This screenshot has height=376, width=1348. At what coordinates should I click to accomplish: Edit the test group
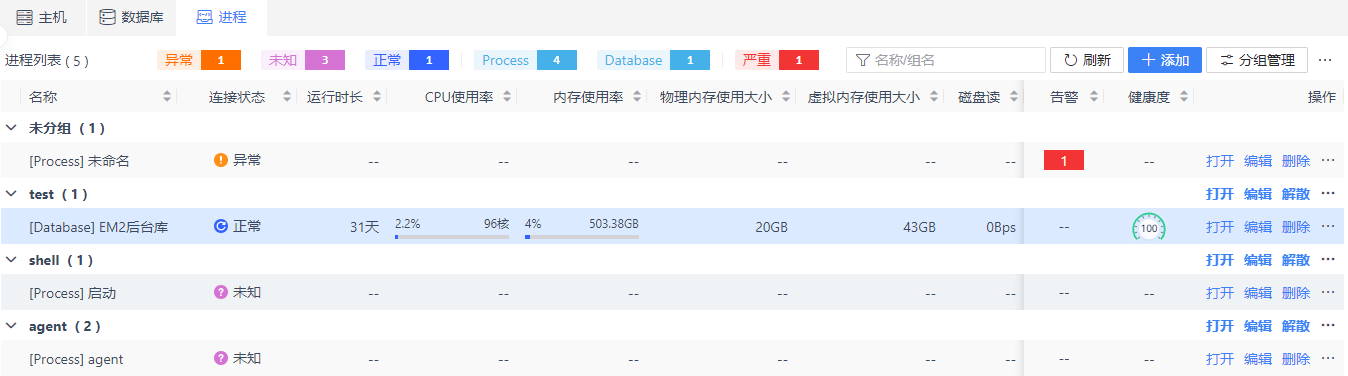pyautogui.click(x=1258, y=194)
